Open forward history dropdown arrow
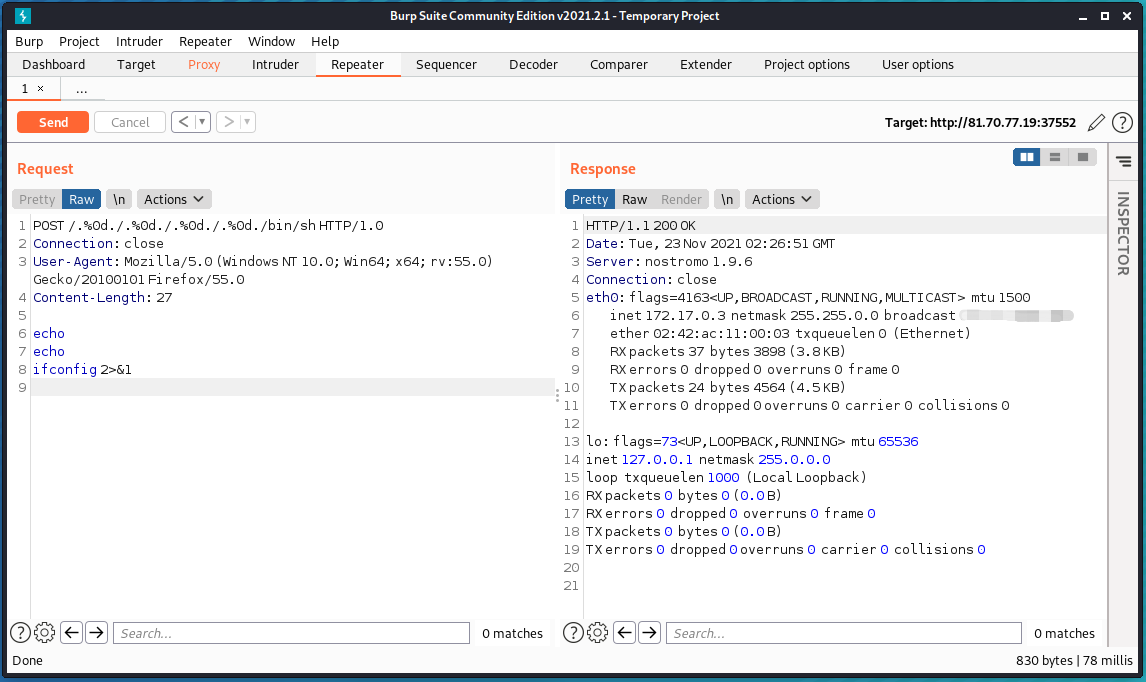 point(248,122)
